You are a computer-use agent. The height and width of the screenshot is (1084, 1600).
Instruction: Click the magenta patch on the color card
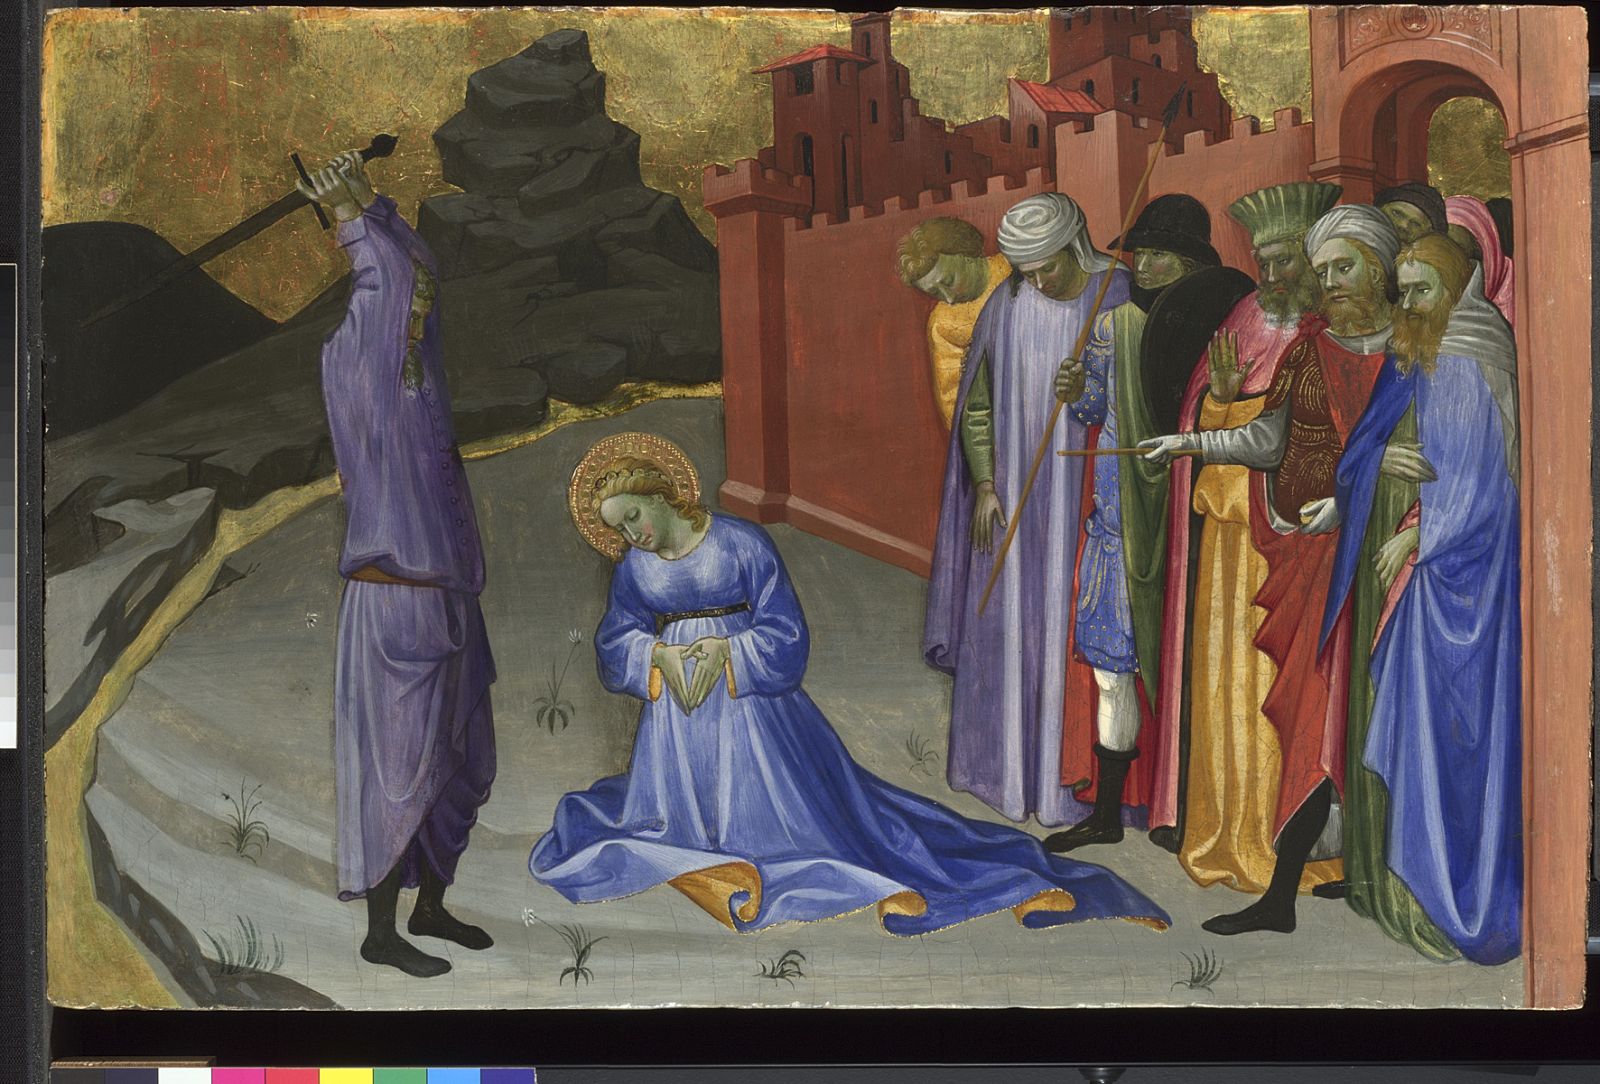(x=238, y=1076)
